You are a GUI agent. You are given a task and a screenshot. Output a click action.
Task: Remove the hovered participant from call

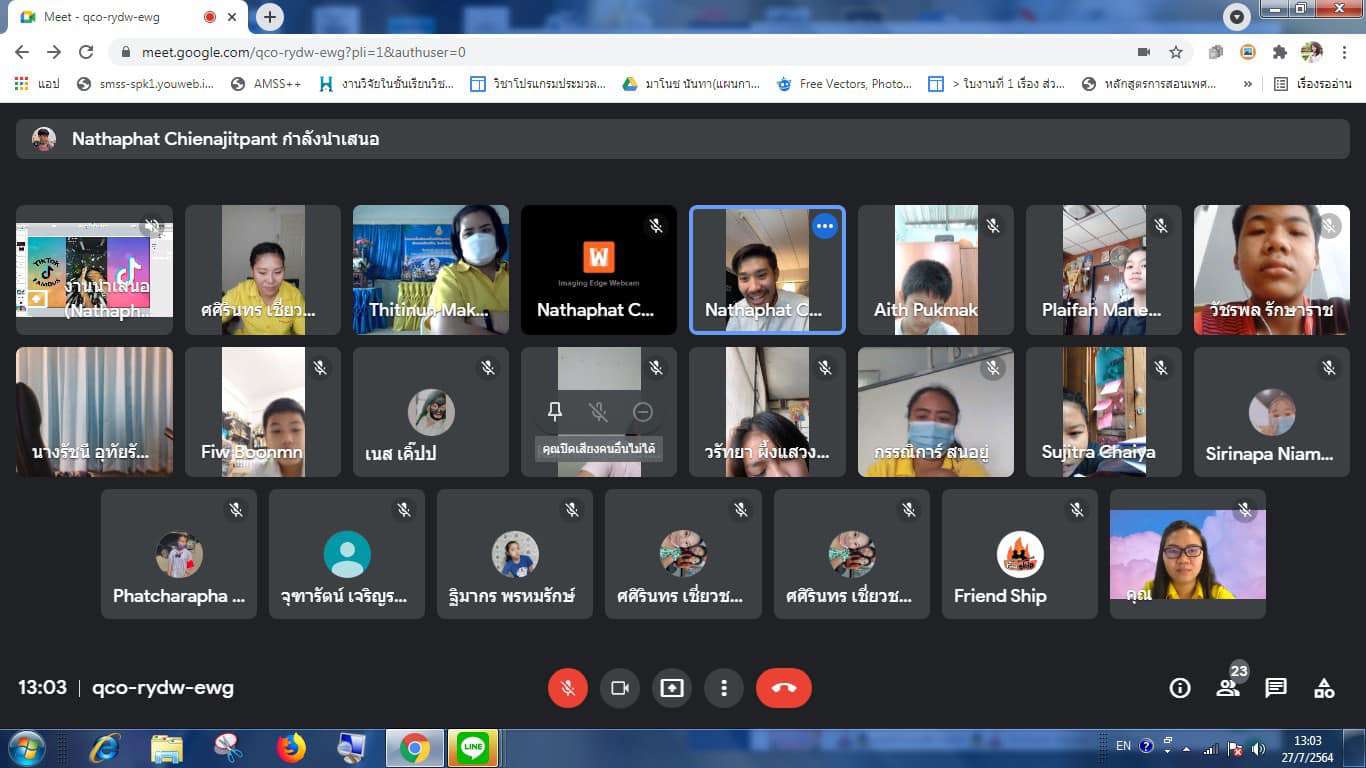(643, 412)
